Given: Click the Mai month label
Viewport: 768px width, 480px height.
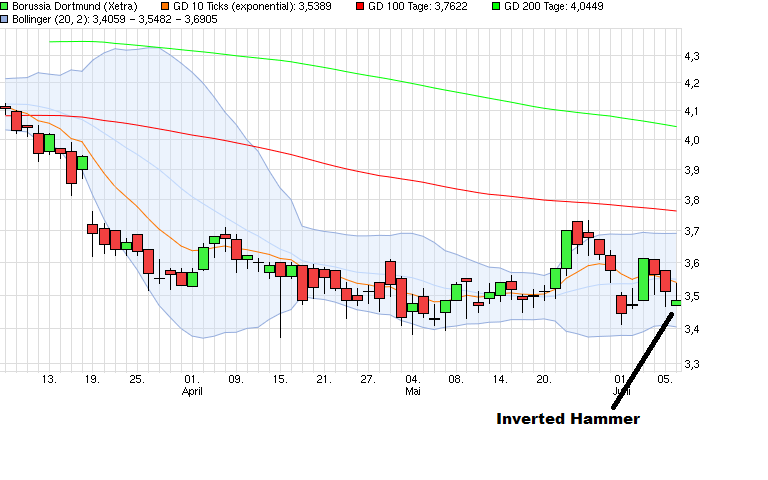Looking at the screenshot, I should tap(412, 392).
